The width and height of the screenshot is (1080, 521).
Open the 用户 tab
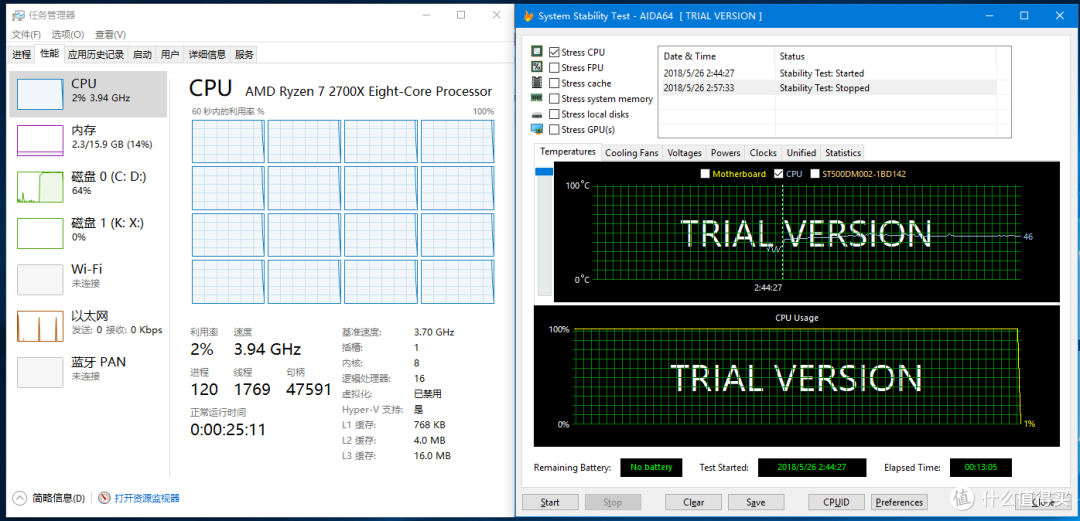pos(169,54)
